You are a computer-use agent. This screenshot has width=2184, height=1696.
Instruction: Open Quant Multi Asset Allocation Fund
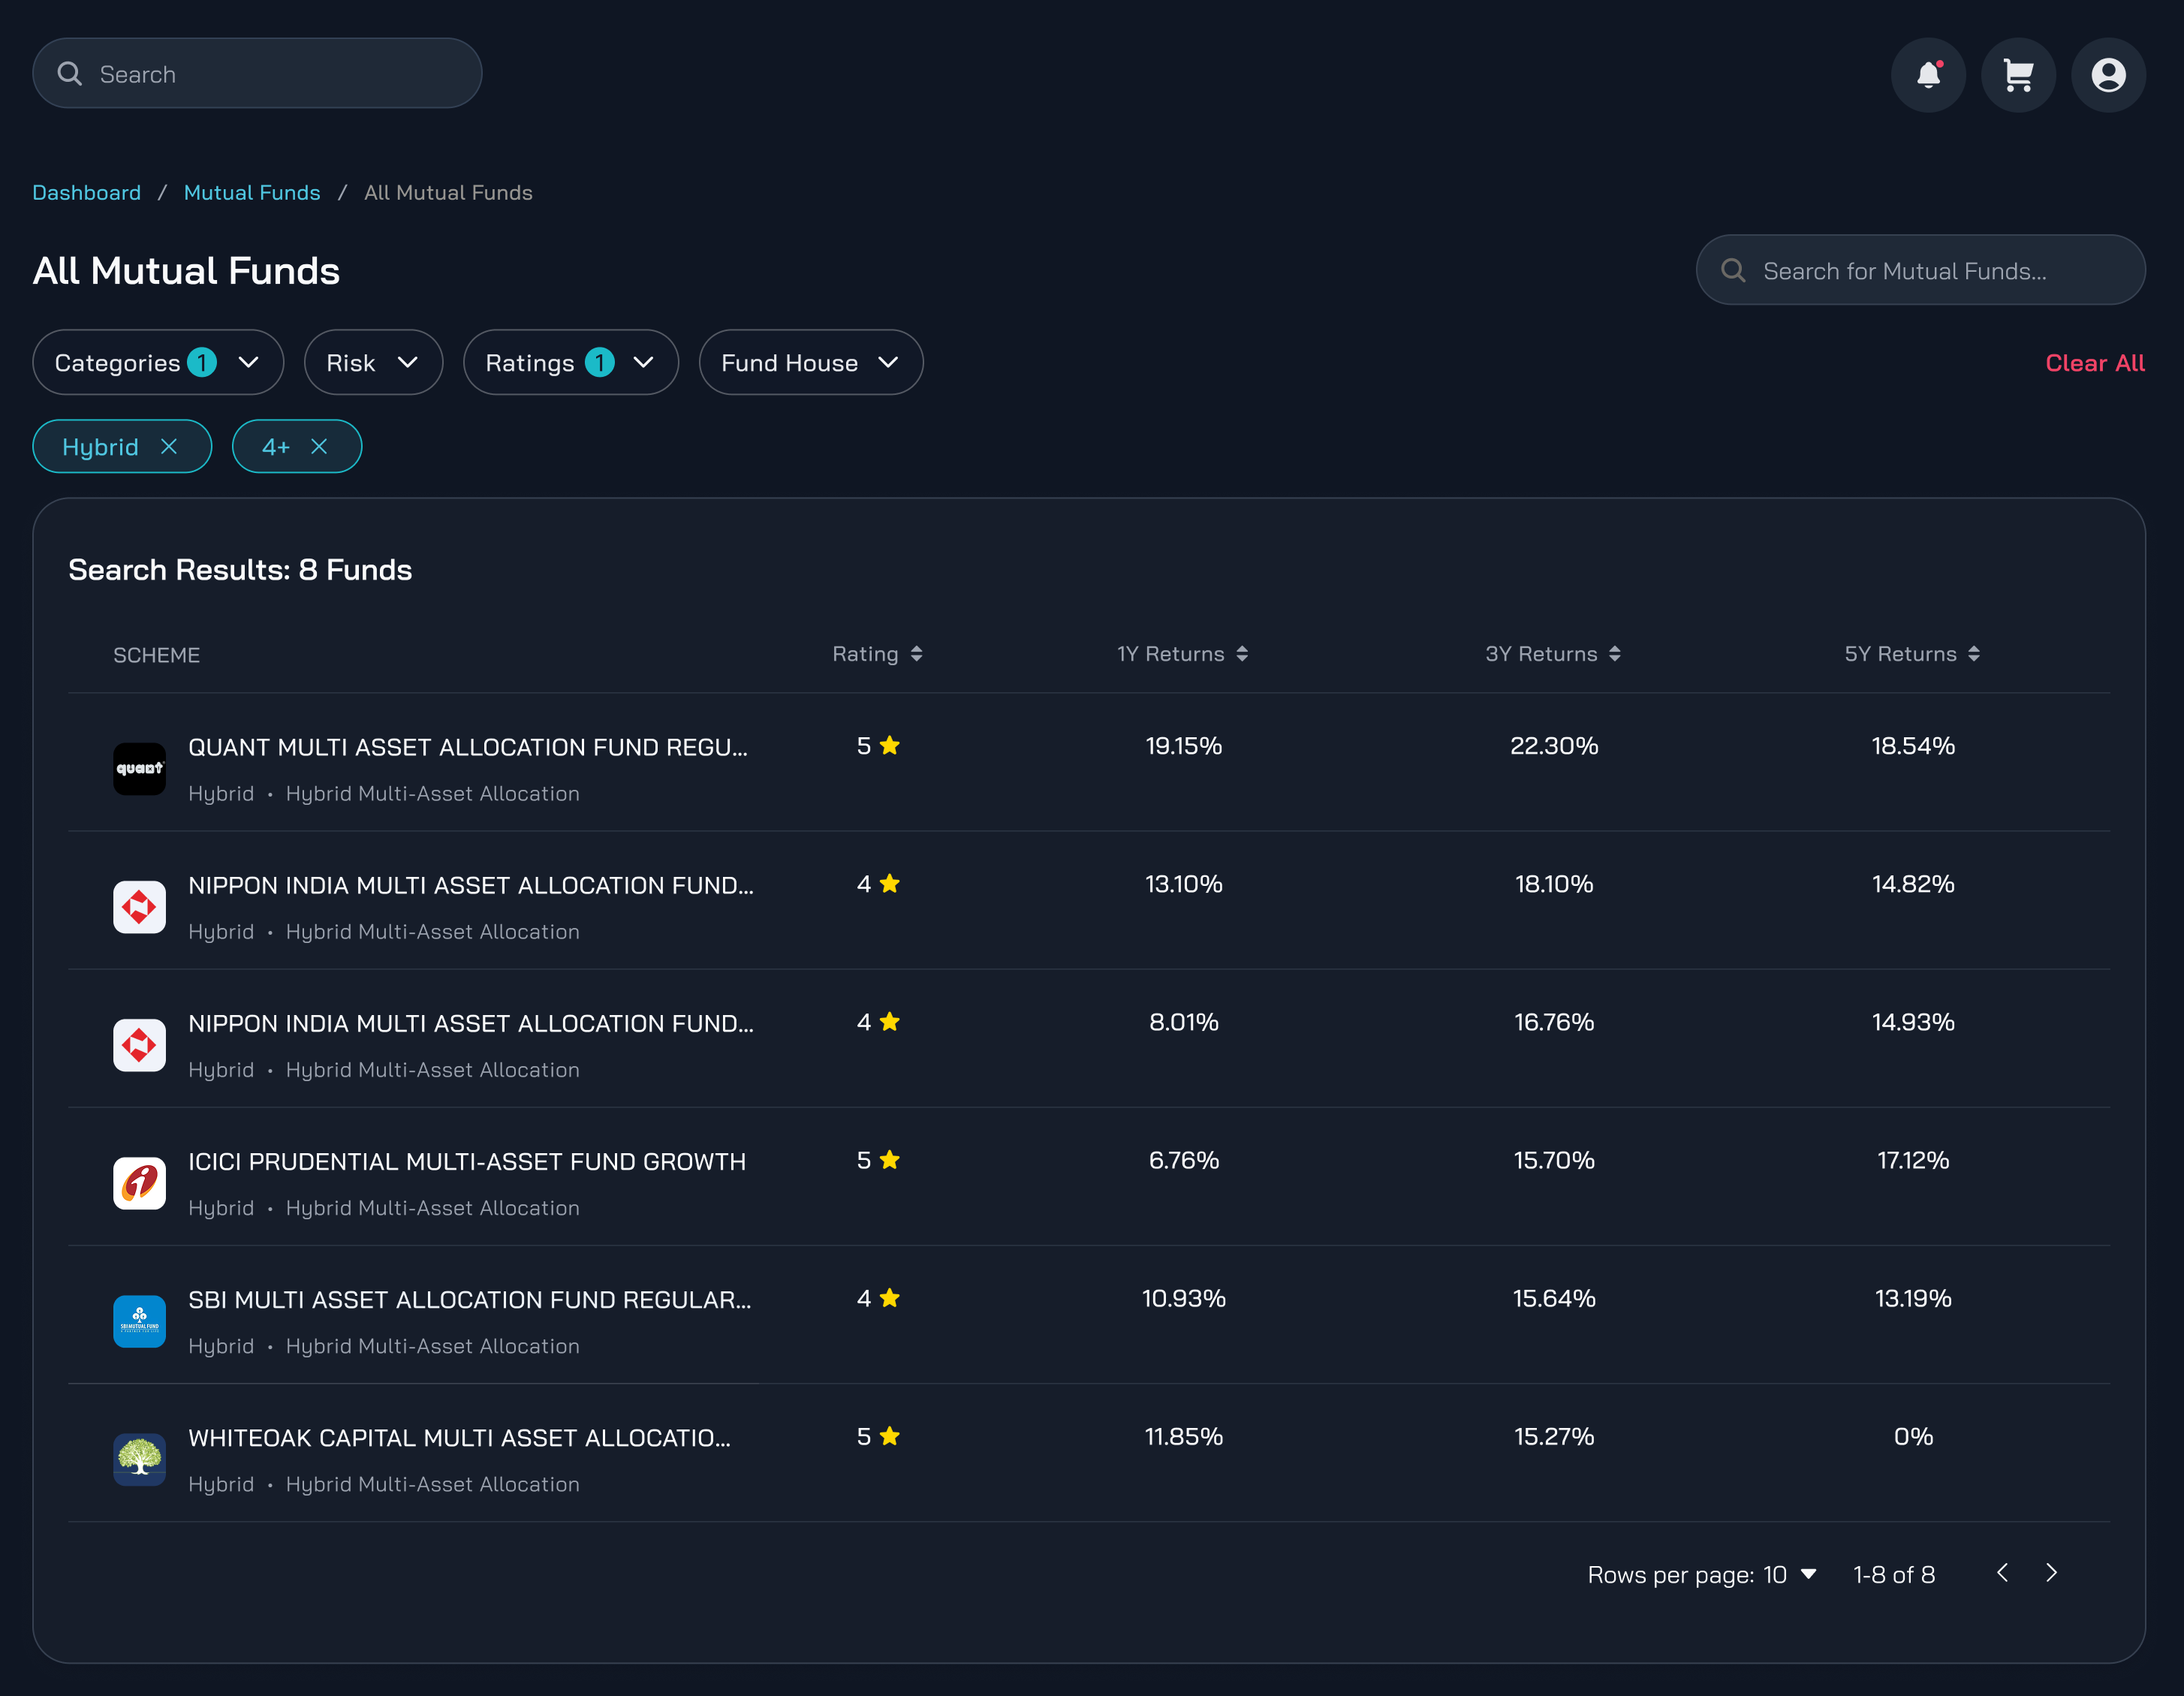click(468, 747)
